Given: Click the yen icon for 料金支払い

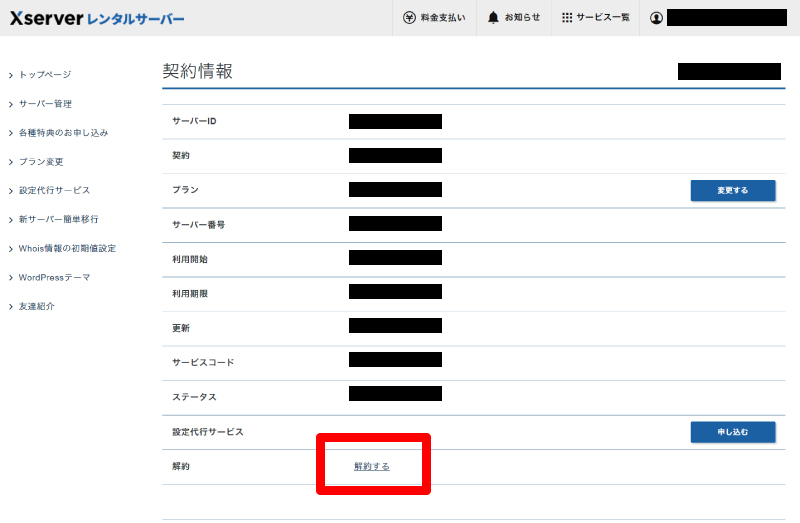Looking at the screenshot, I should [409, 18].
